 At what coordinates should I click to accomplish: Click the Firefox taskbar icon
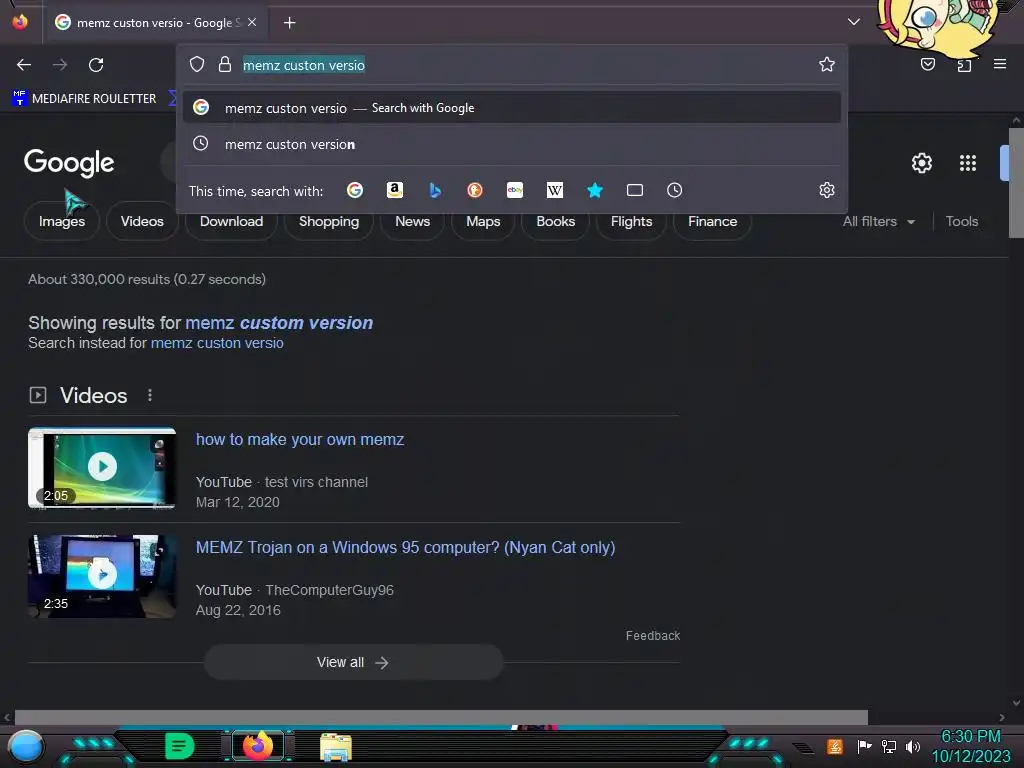pos(257,746)
